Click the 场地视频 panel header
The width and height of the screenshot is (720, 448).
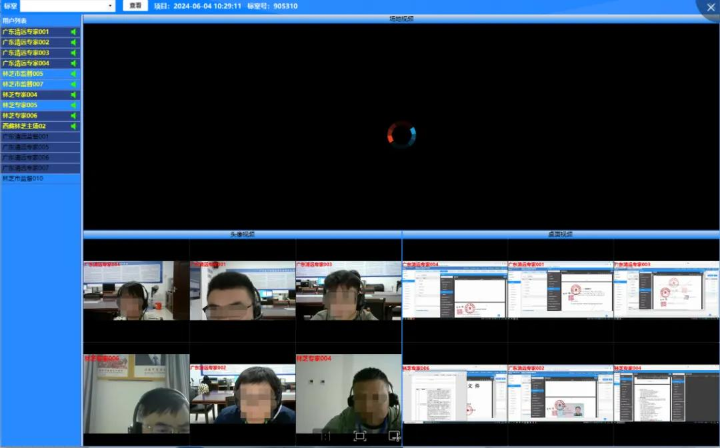[x=401, y=19]
